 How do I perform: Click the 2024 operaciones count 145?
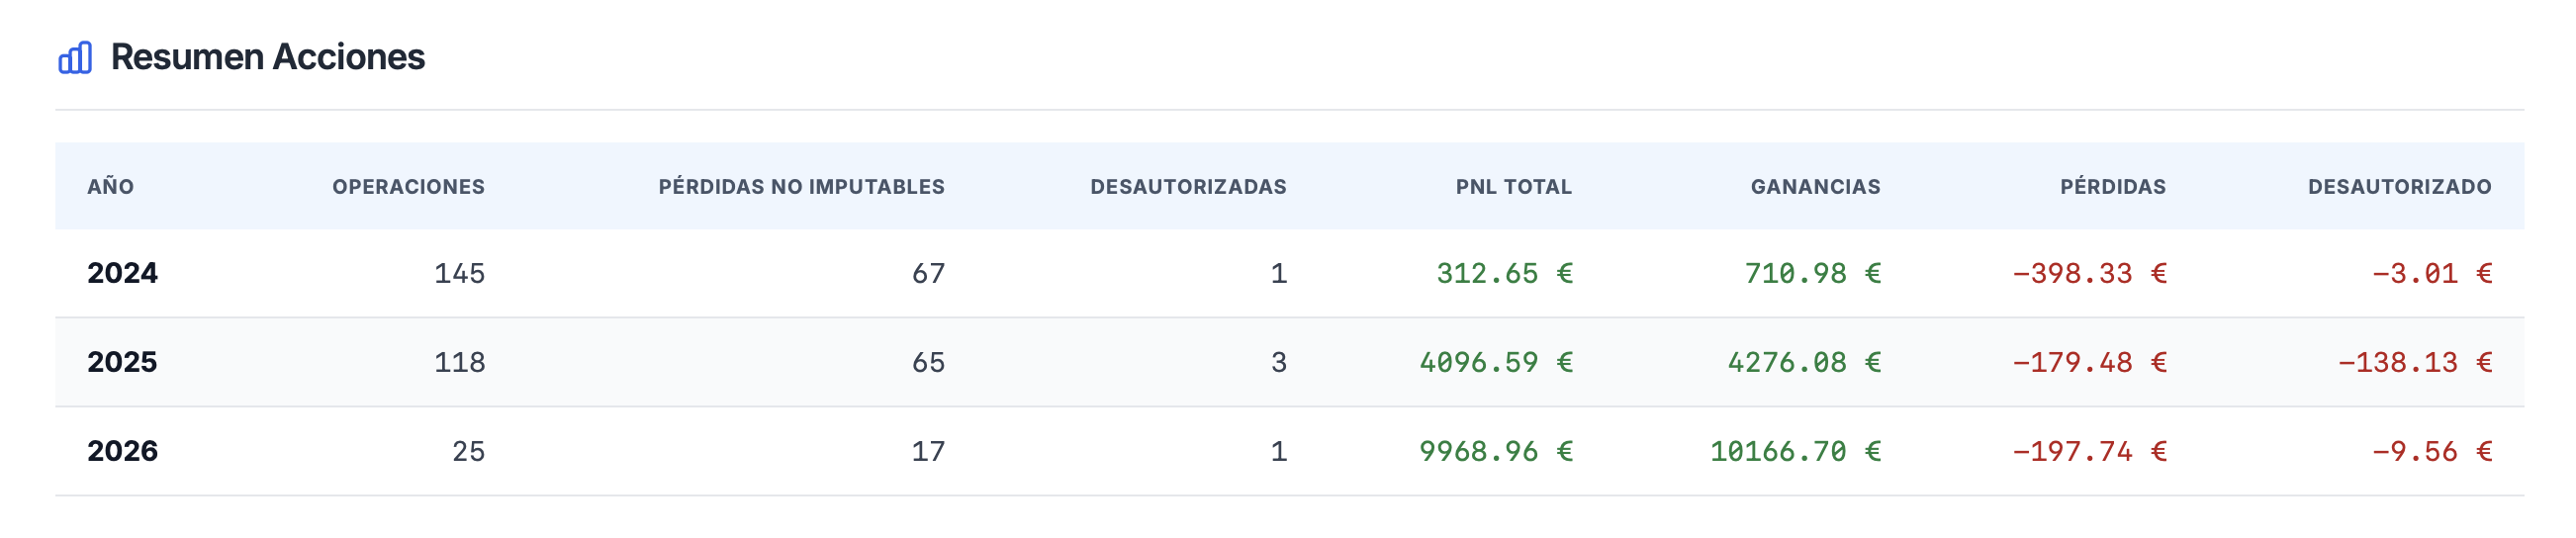pos(459,274)
